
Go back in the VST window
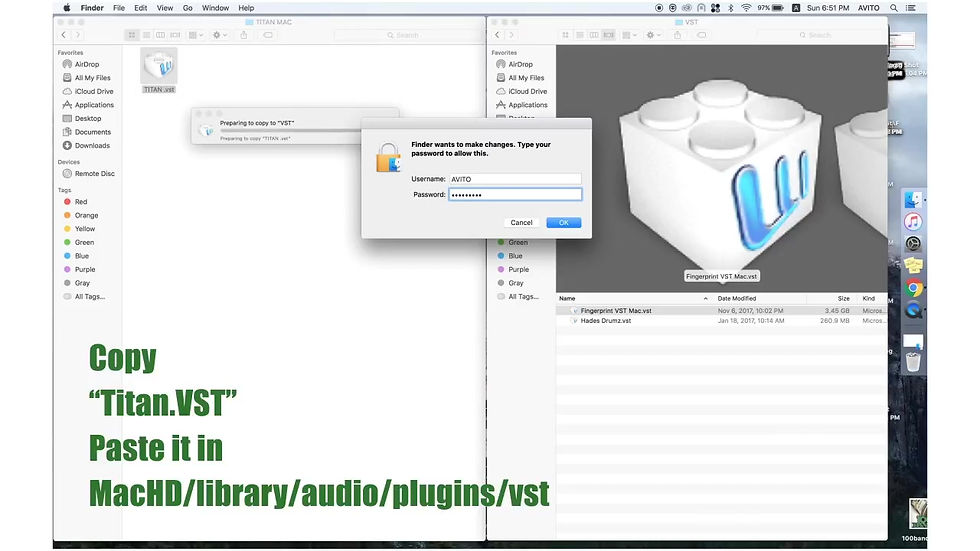498,35
